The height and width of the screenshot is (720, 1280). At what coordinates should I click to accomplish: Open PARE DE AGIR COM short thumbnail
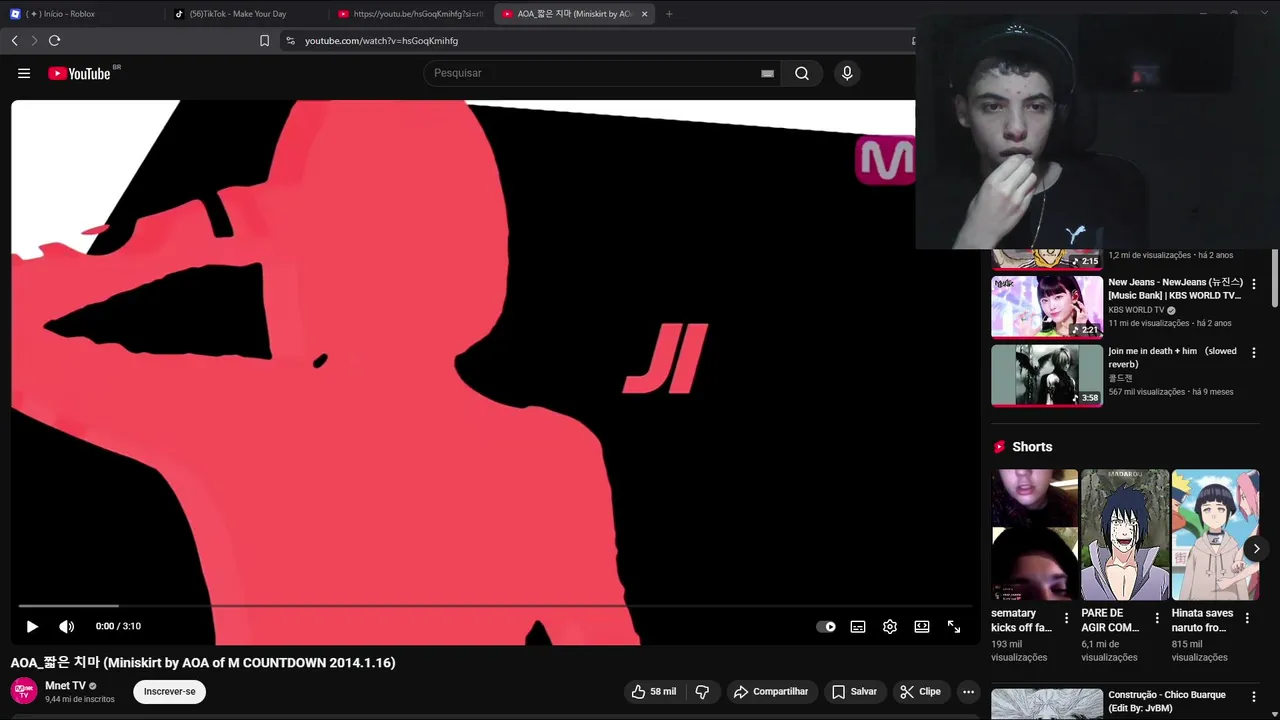(x=1125, y=535)
